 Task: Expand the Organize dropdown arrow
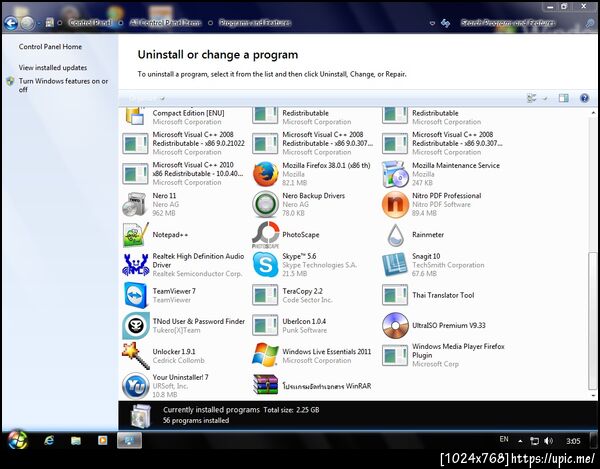(x=162, y=98)
